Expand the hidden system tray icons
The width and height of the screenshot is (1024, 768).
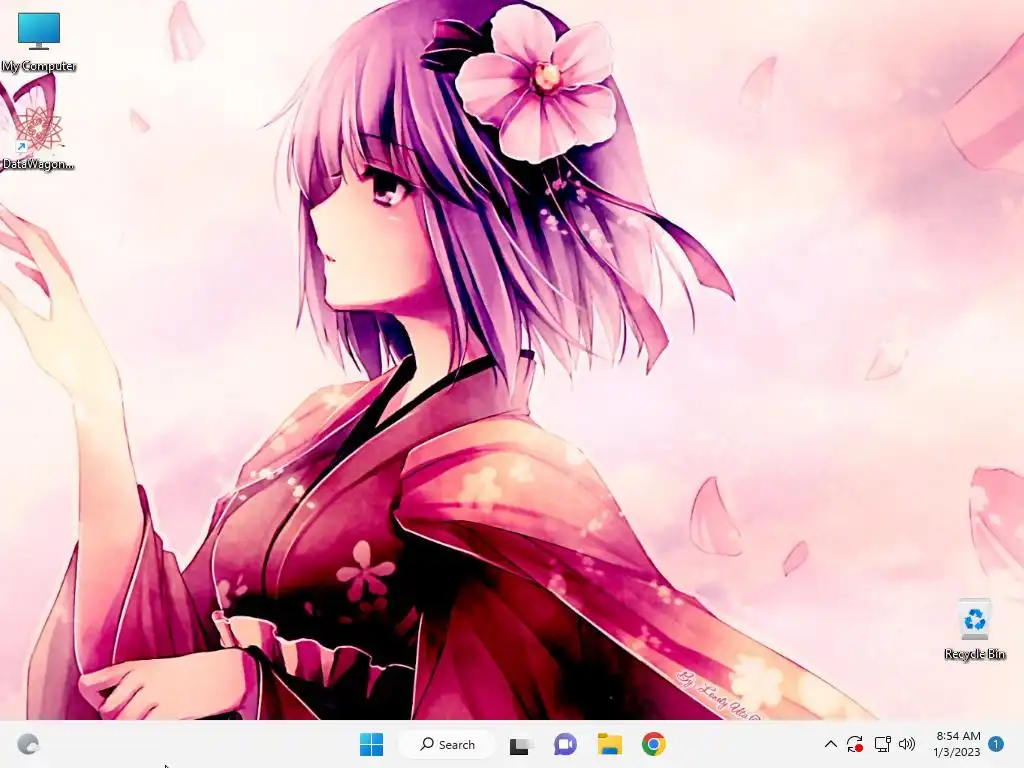point(831,744)
